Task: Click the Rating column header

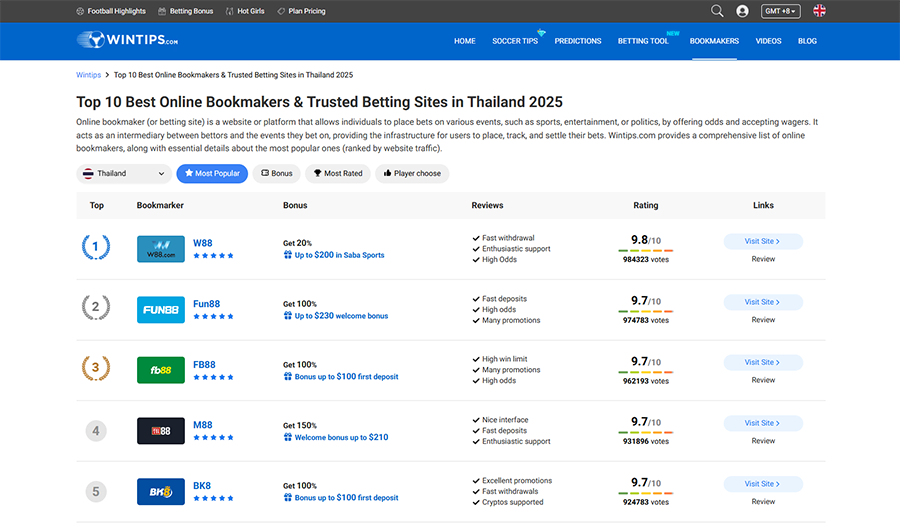Action: point(646,205)
